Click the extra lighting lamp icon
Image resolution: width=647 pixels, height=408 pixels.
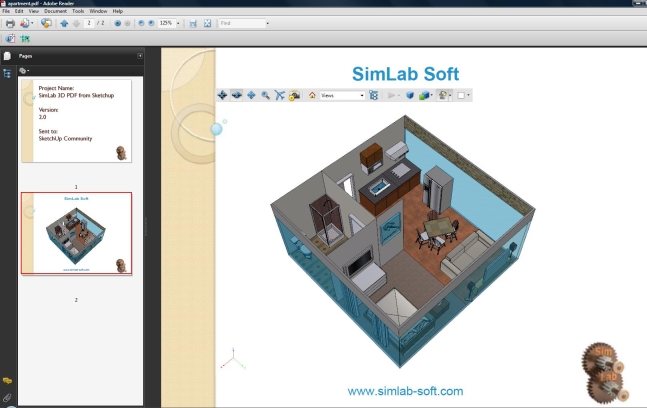tap(443, 95)
